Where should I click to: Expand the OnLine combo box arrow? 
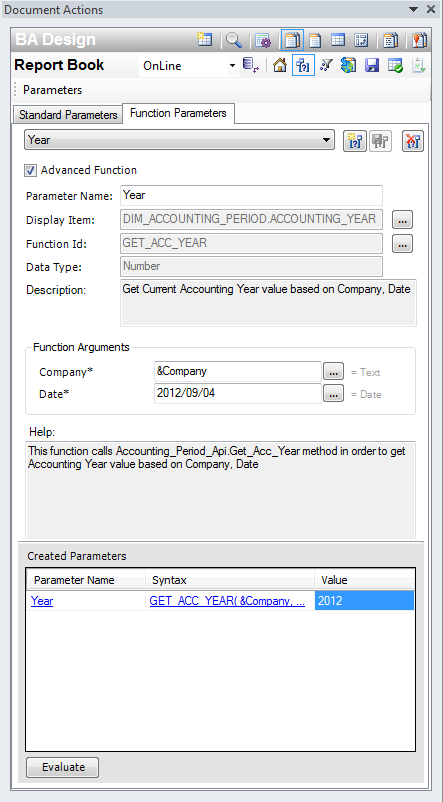[x=232, y=65]
